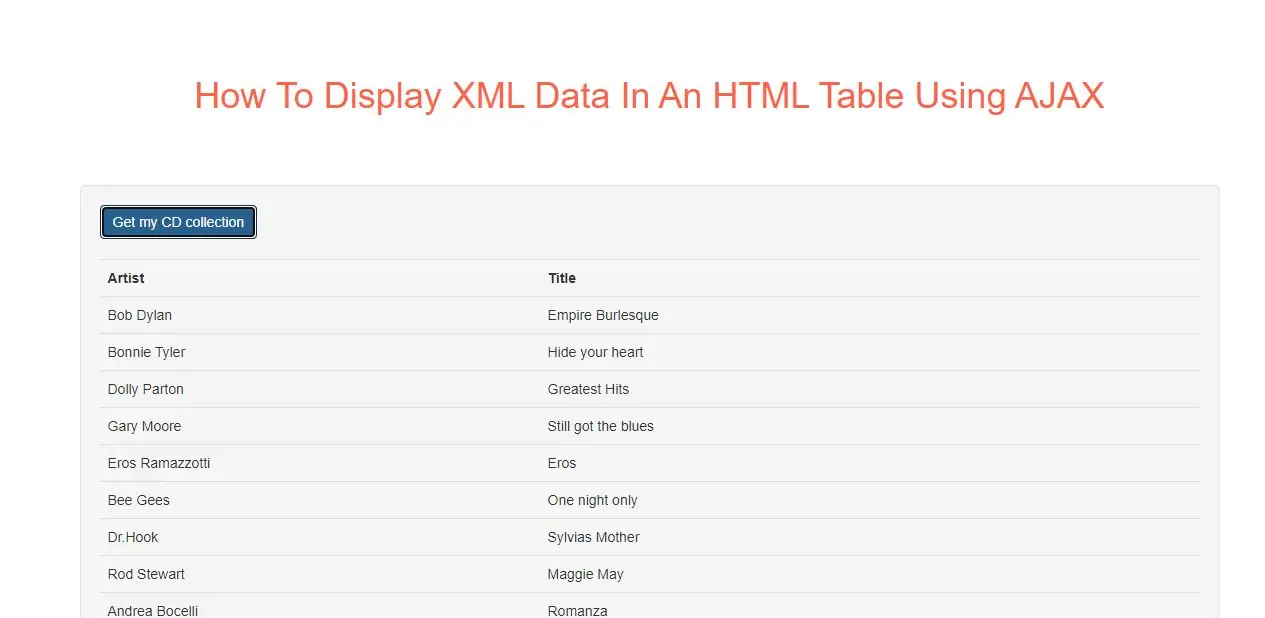Select the Eros Ramazzotti row
Viewport: 1265px width, 618px height.
point(158,463)
